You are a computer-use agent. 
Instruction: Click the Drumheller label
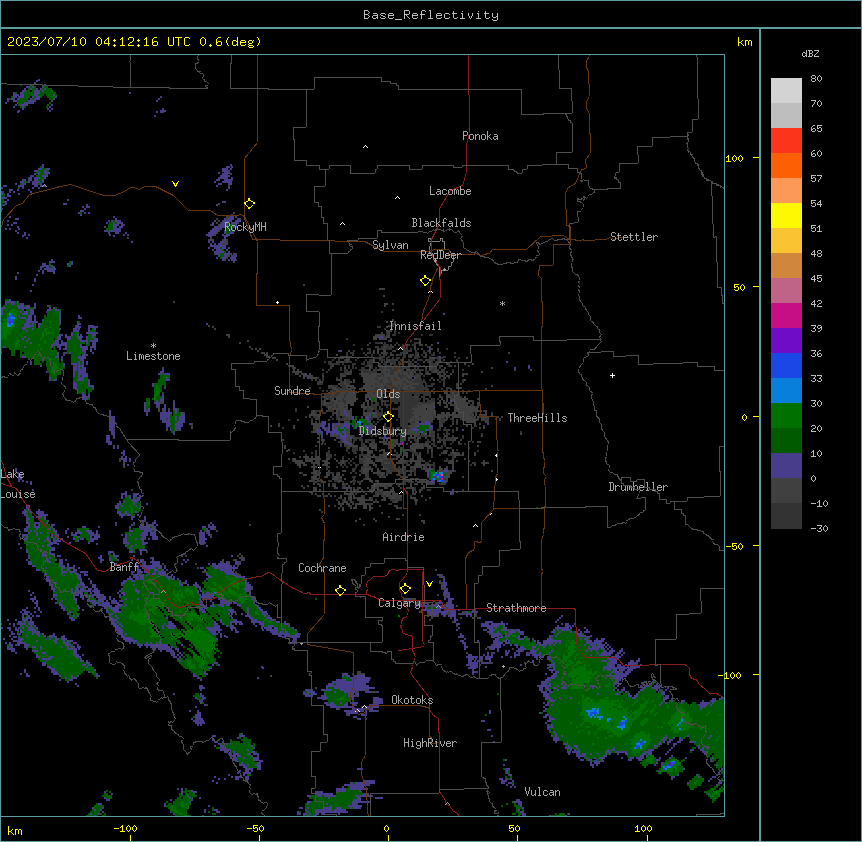click(638, 487)
